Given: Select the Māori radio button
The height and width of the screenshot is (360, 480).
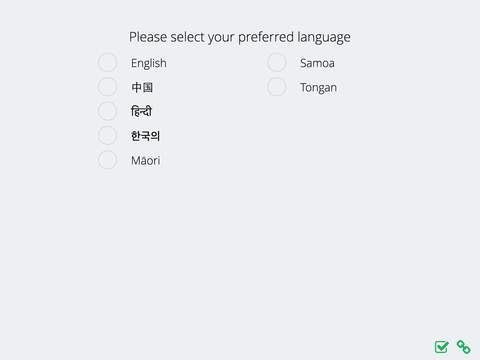Looking at the screenshot, I should coord(107,160).
